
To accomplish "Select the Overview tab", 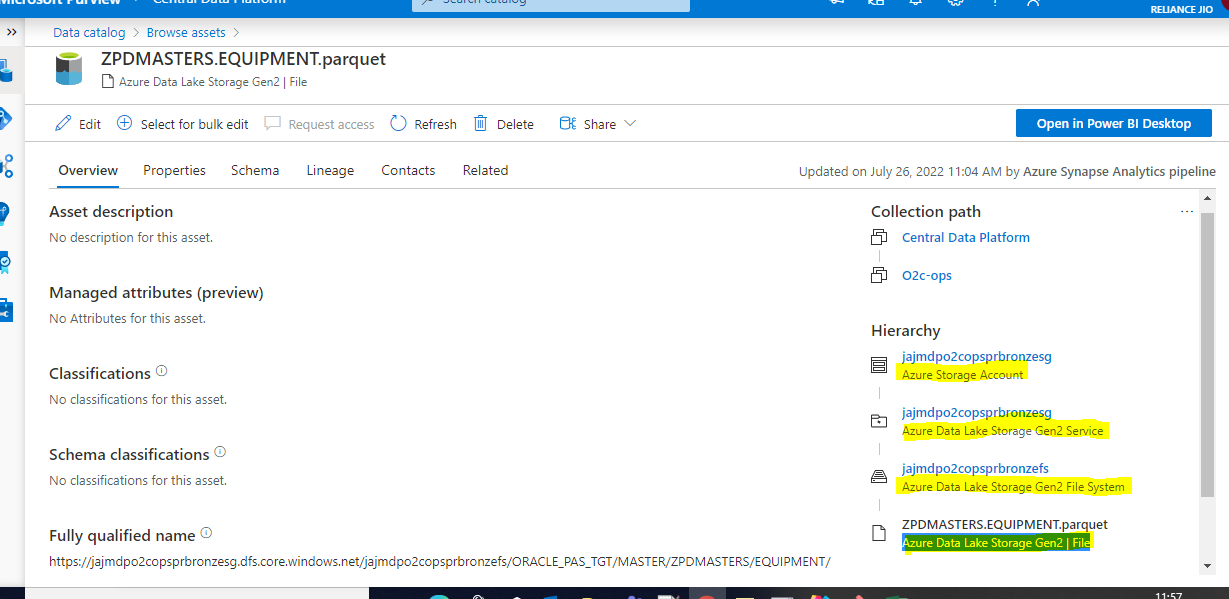I will (88, 171).
